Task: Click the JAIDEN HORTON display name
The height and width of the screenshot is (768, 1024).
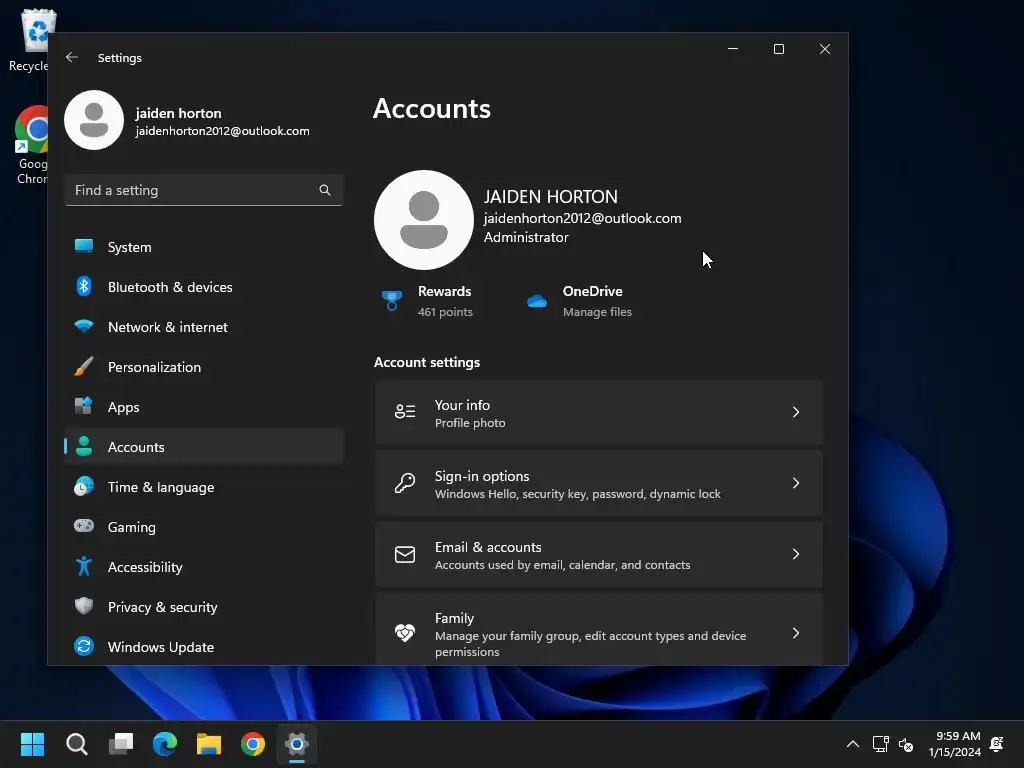Action: point(551,197)
